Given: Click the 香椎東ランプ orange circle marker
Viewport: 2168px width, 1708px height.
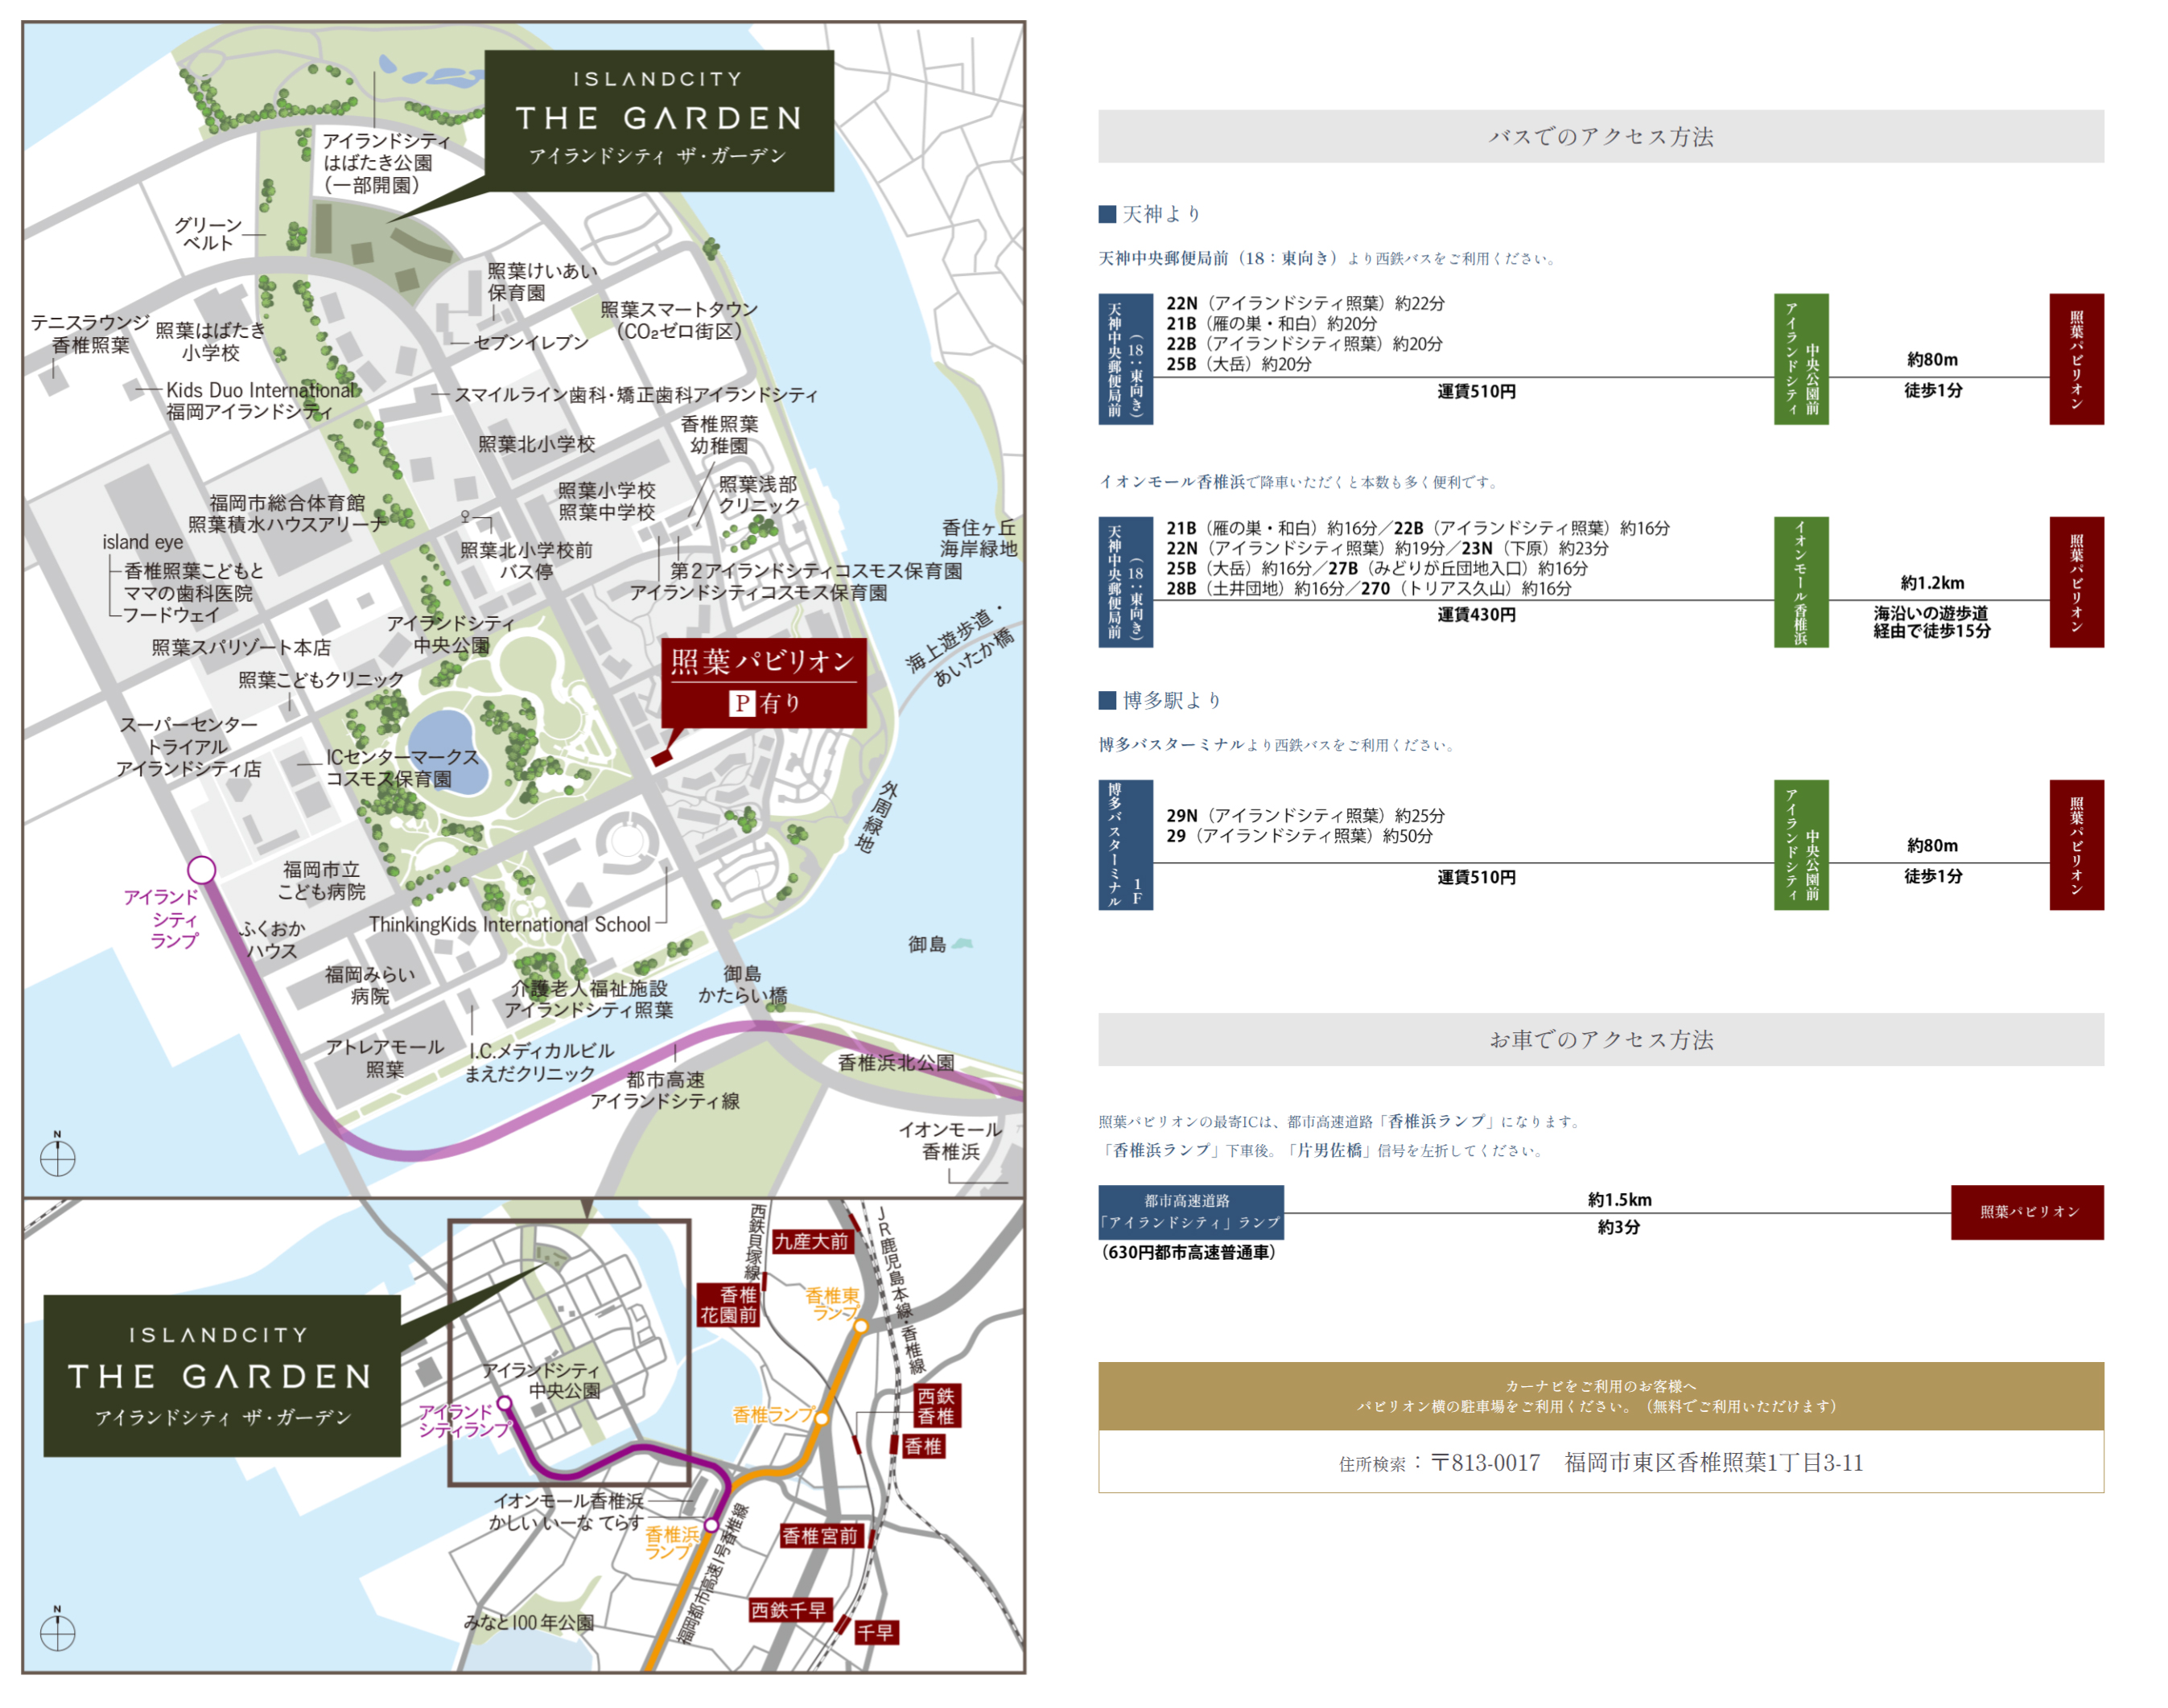Looking at the screenshot, I should coord(860,1325).
